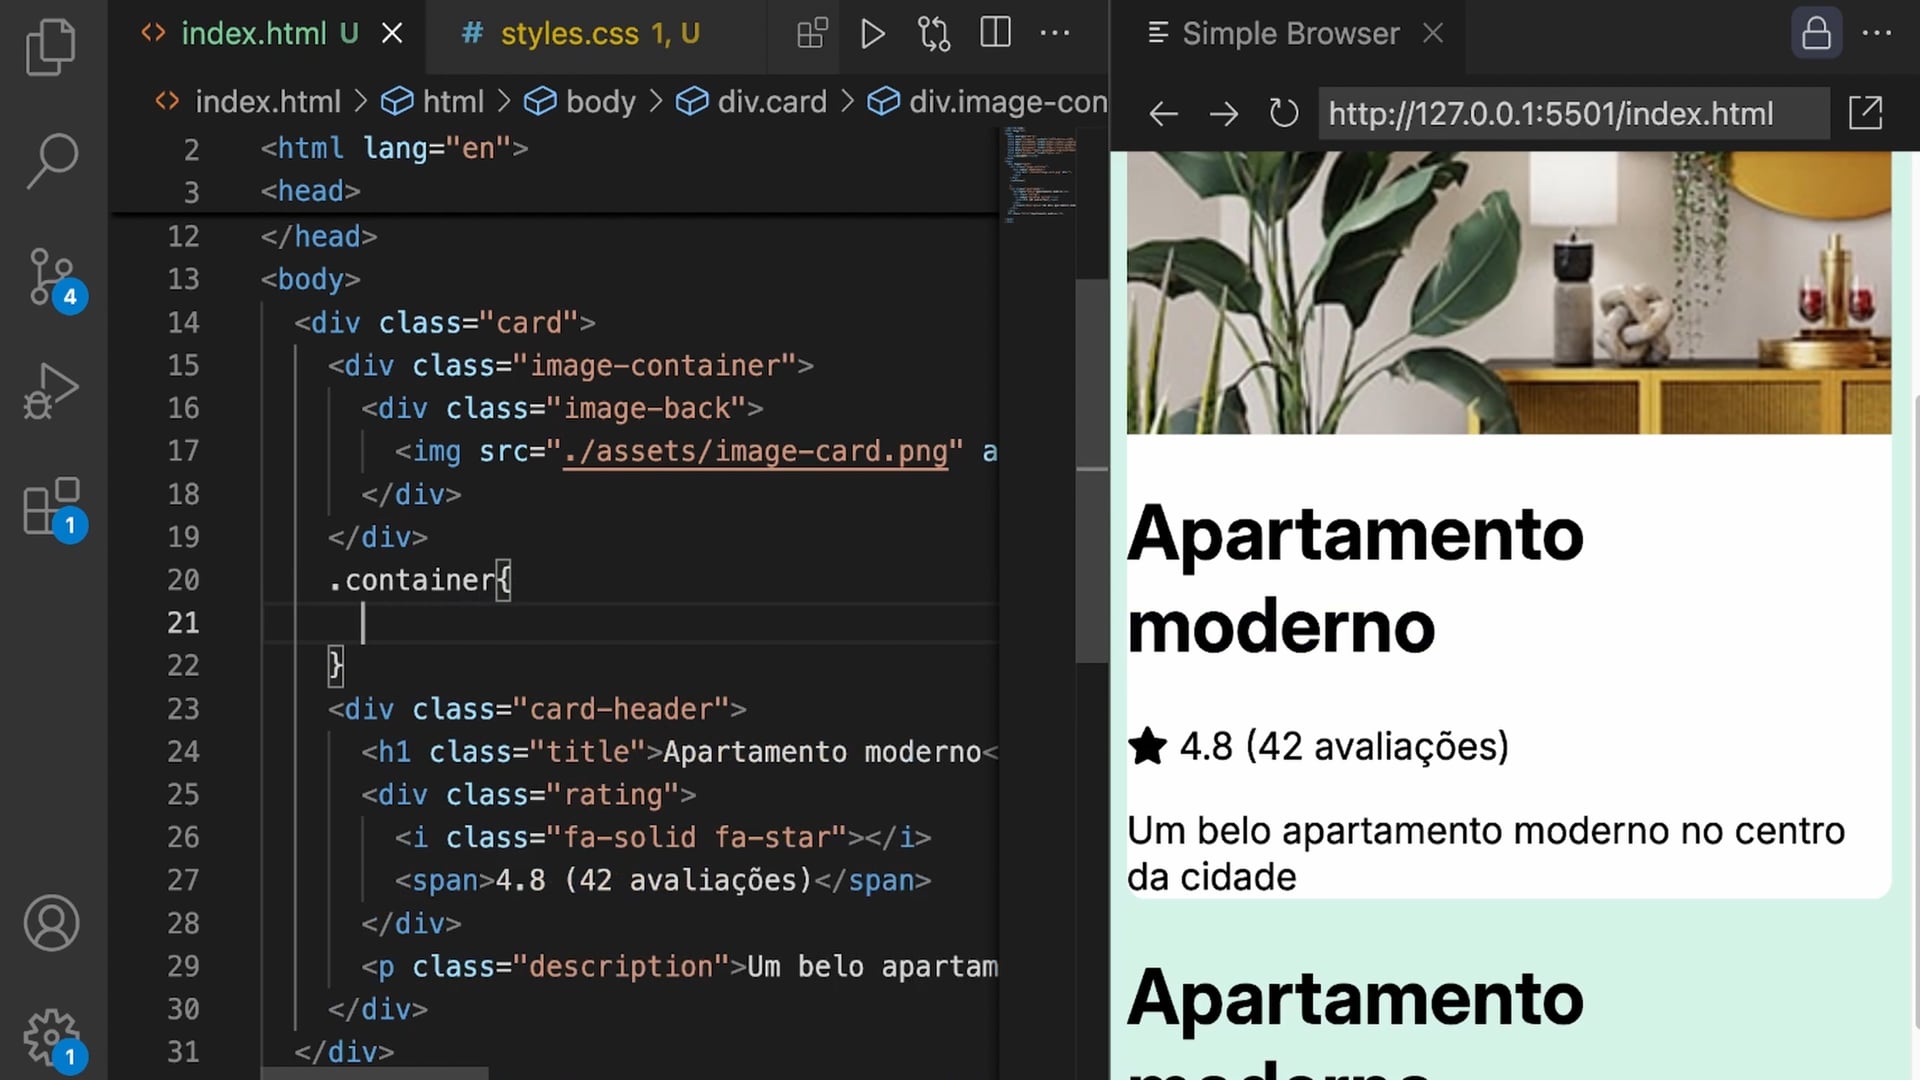Open the Search panel icon

tap(50, 160)
